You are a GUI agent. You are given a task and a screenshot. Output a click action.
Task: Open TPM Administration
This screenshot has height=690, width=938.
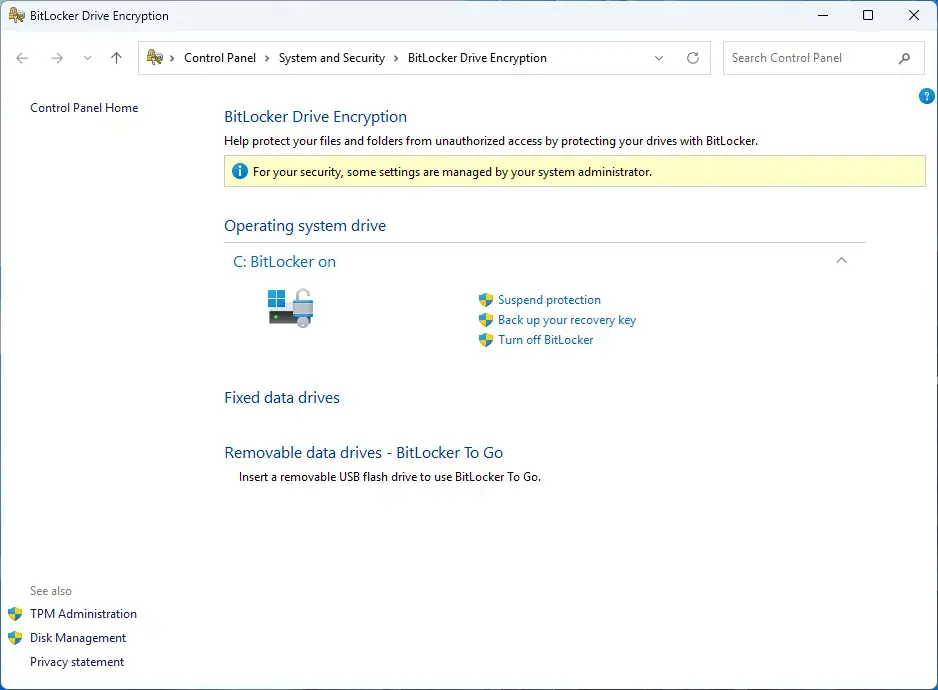tap(83, 614)
